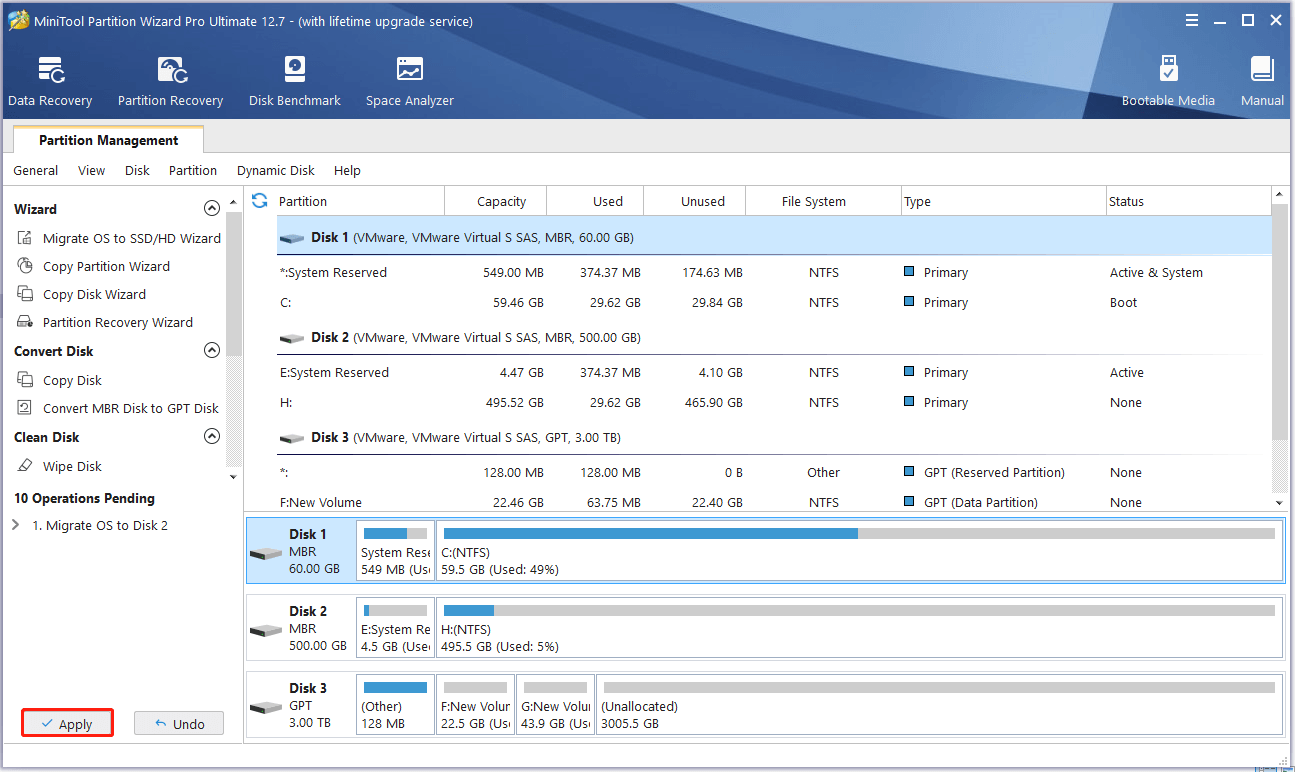The image size is (1295, 772).
Task: Click the hamburger menu icon in title bar
Action: pyautogui.click(x=1192, y=20)
